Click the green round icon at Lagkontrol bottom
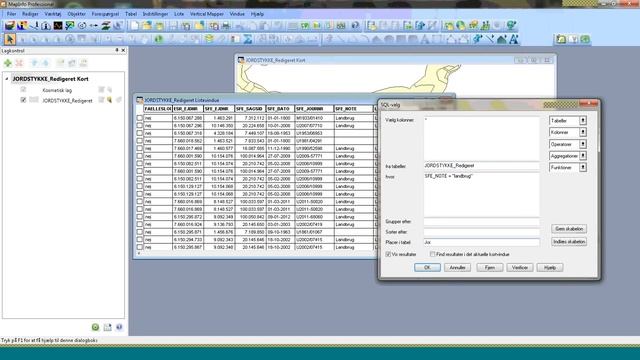 click(x=95, y=327)
